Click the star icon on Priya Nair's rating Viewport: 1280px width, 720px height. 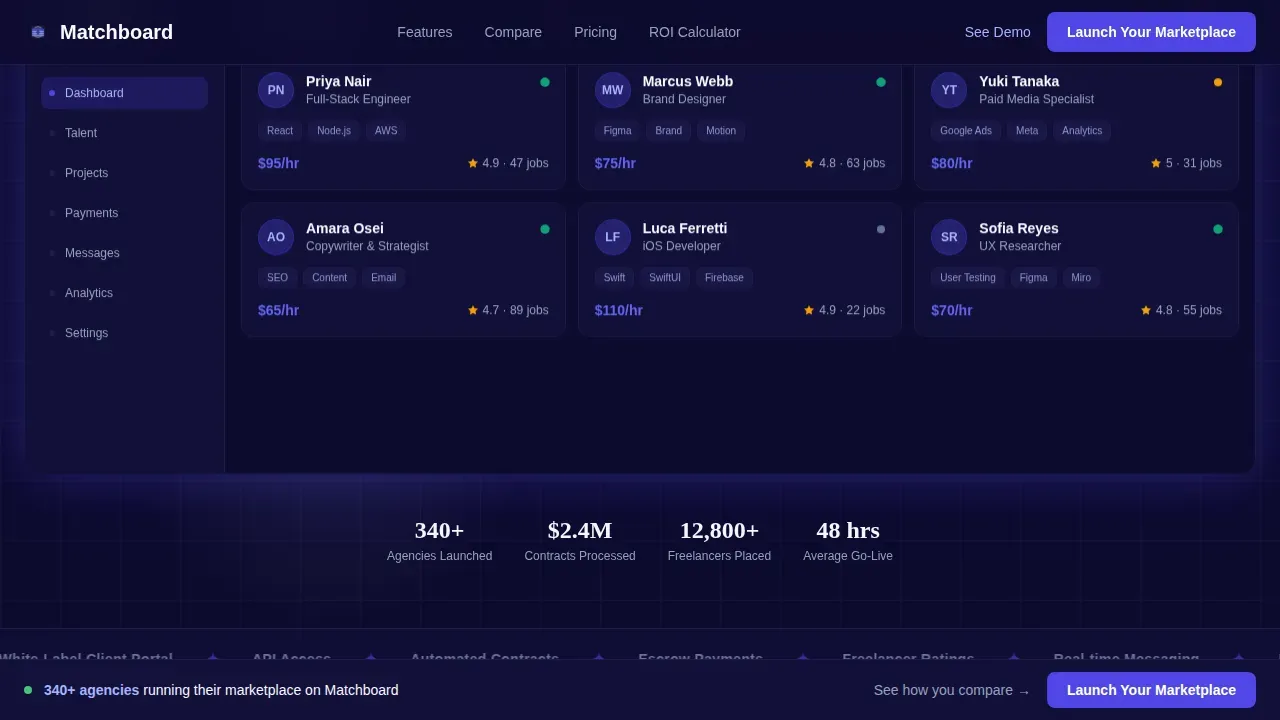pos(473,163)
